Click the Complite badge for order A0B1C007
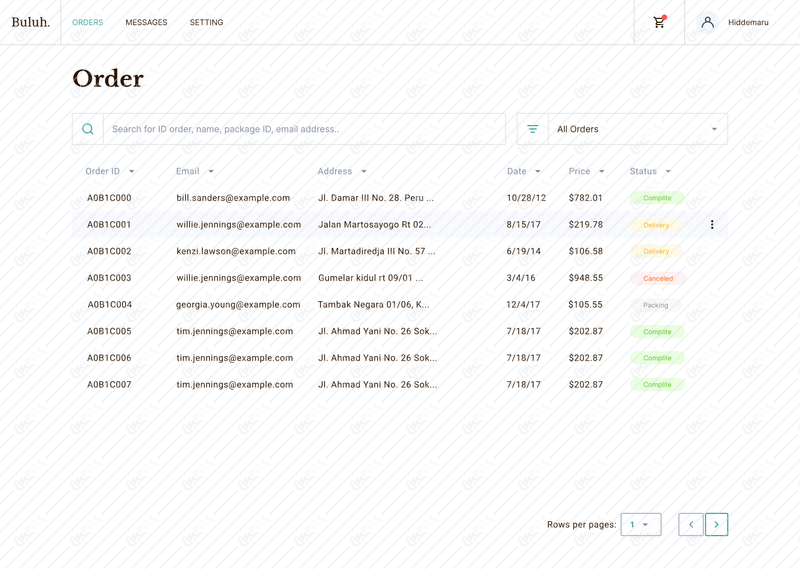Viewport: 800px width, 569px height. (x=657, y=385)
